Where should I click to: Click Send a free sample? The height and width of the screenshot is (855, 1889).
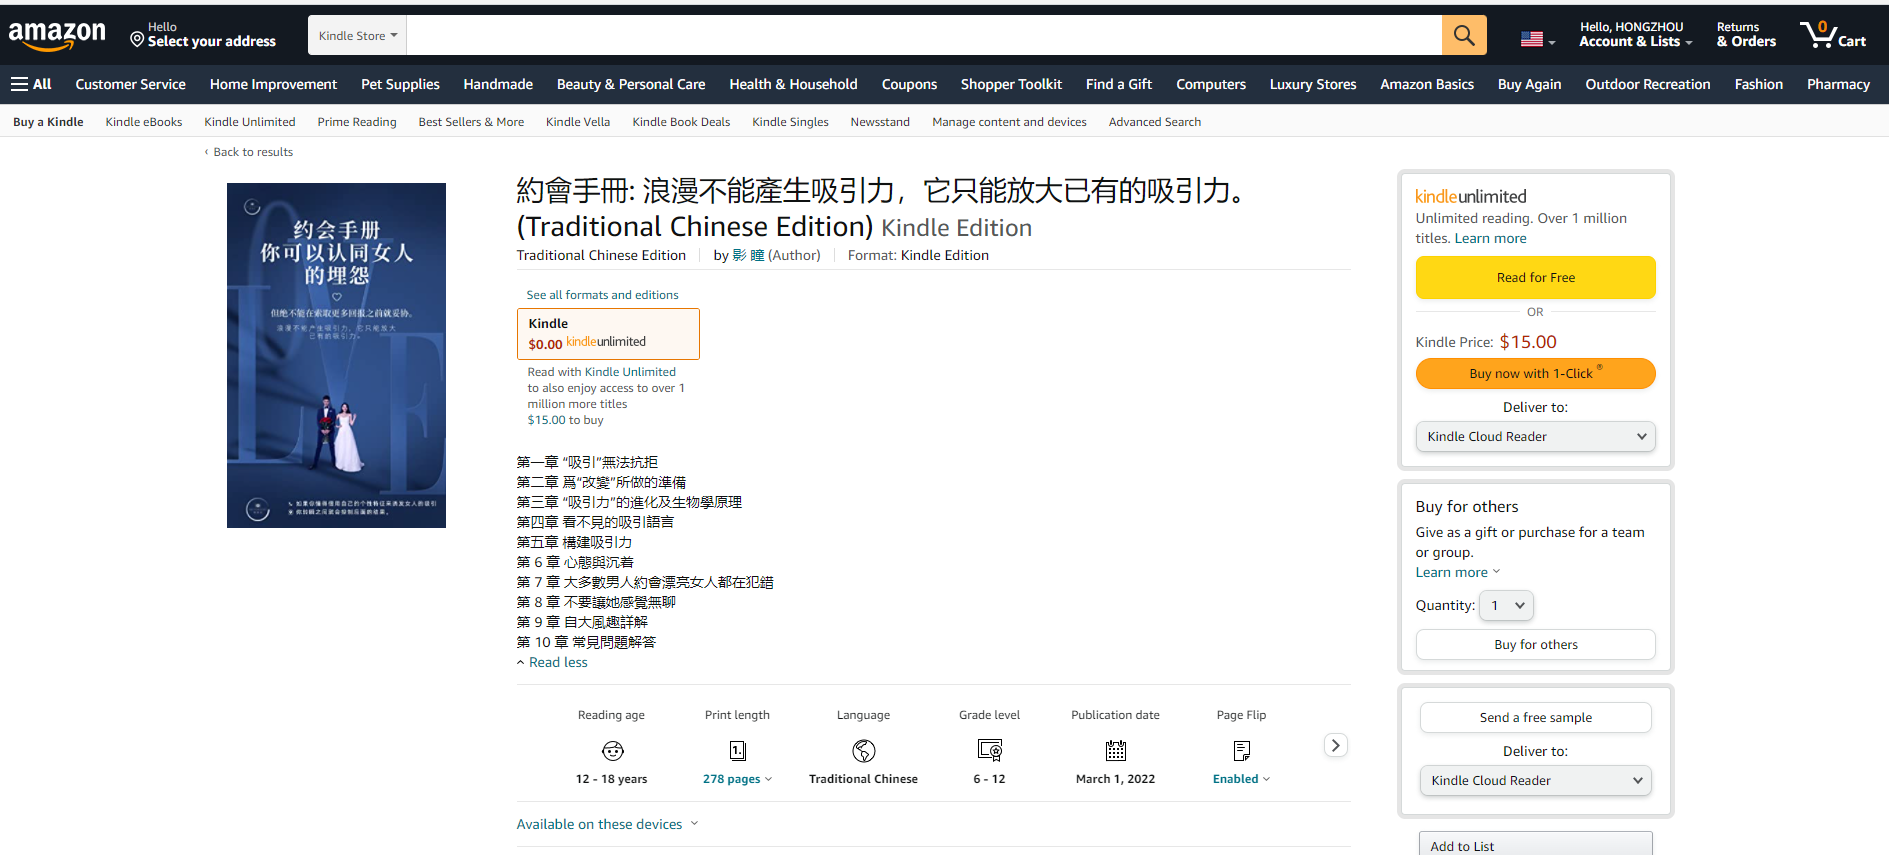[x=1535, y=717]
